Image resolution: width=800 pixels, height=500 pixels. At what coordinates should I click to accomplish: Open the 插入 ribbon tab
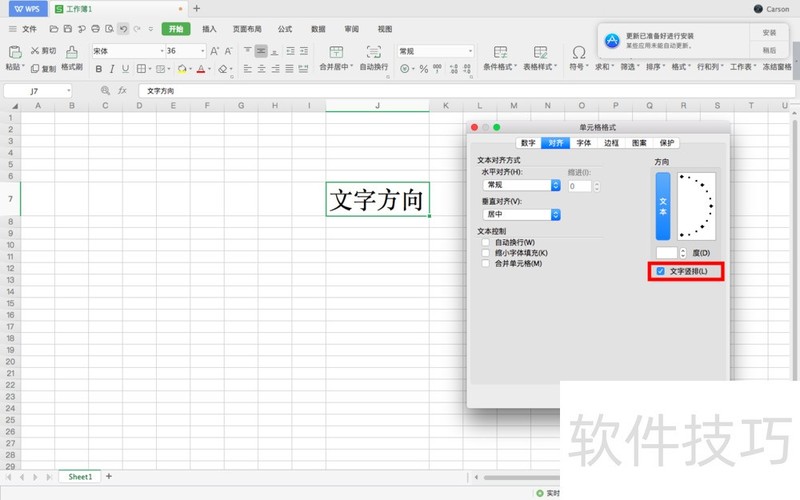click(x=209, y=30)
